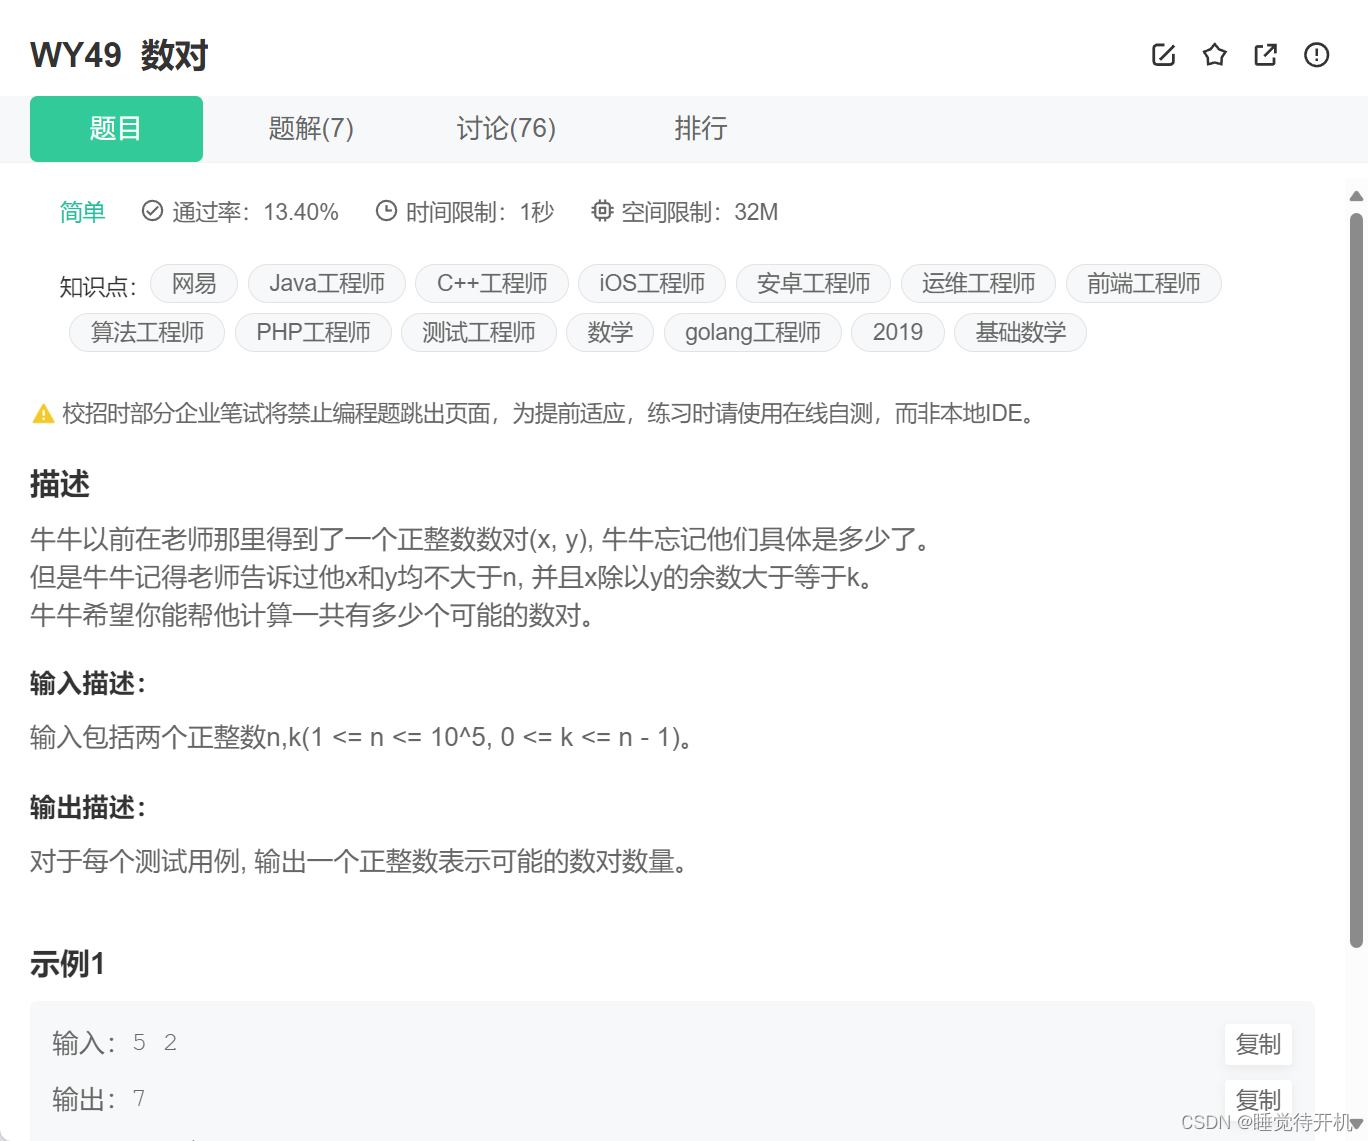Image resolution: width=1368 pixels, height=1141 pixels.
Task: Click the 数学 tag
Action: click(610, 333)
